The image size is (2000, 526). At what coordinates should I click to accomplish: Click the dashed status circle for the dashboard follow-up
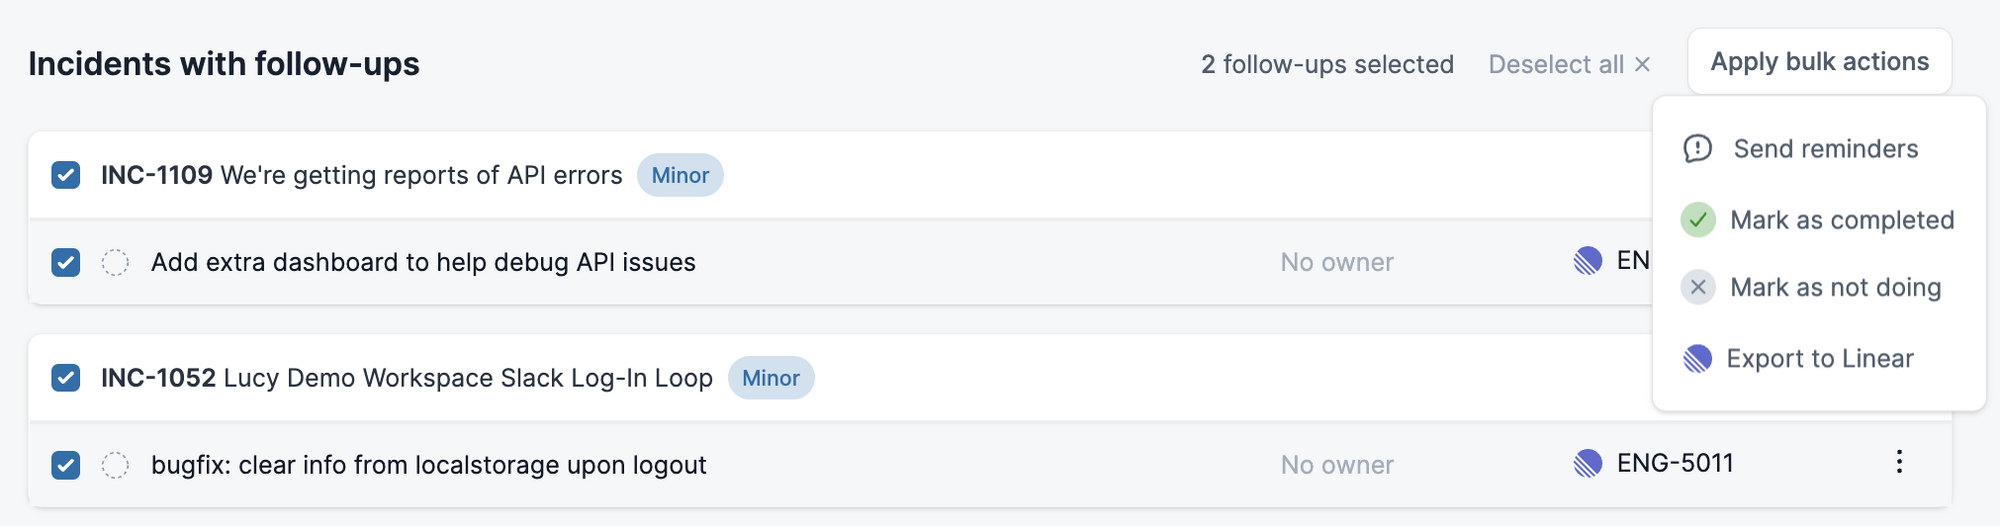click(116, 262)
